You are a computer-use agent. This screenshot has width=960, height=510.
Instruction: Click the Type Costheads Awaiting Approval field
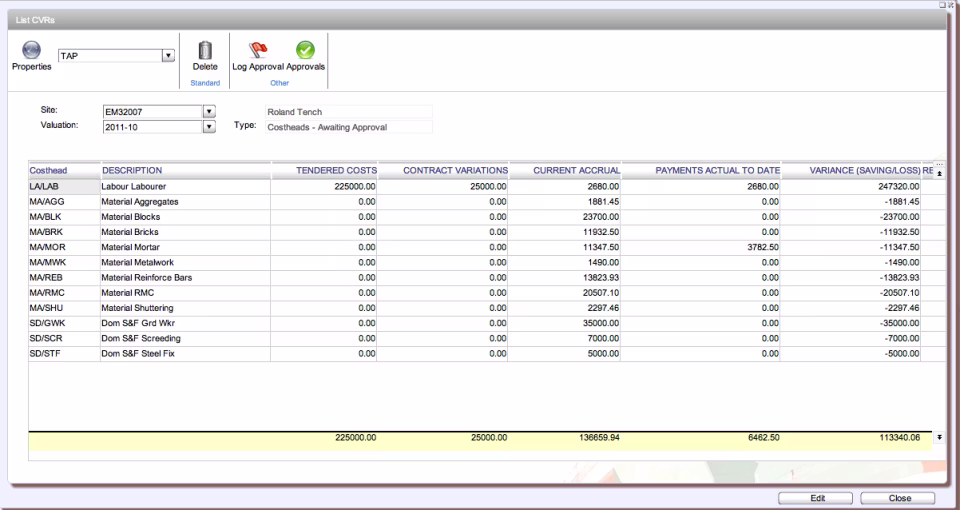(349, 127)
